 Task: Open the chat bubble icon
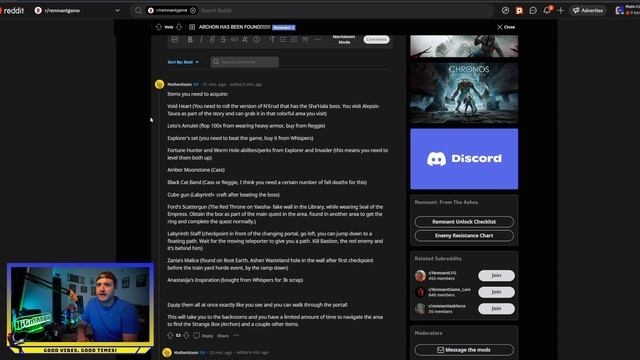click(x=533, y=11)
